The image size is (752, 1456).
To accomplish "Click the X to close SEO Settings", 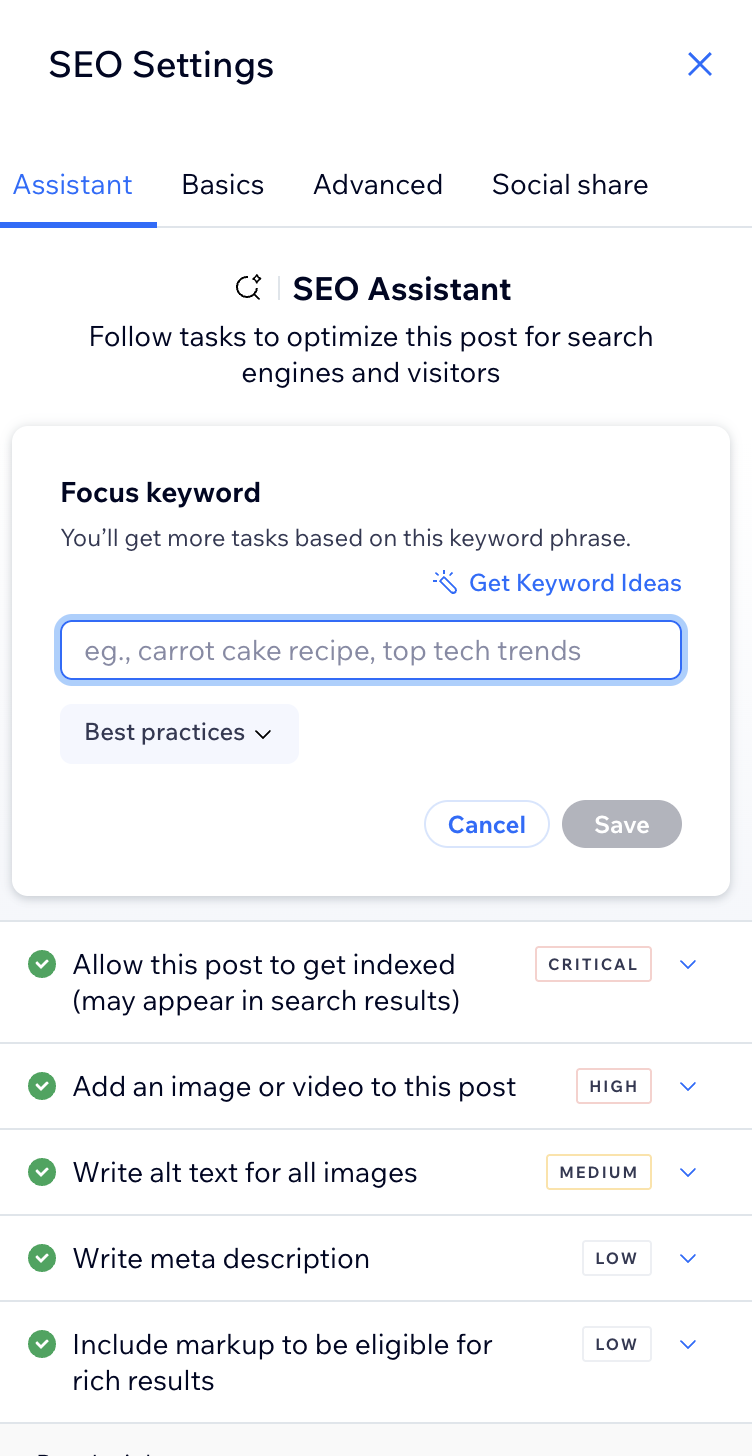I will click(x=700, y=64).
